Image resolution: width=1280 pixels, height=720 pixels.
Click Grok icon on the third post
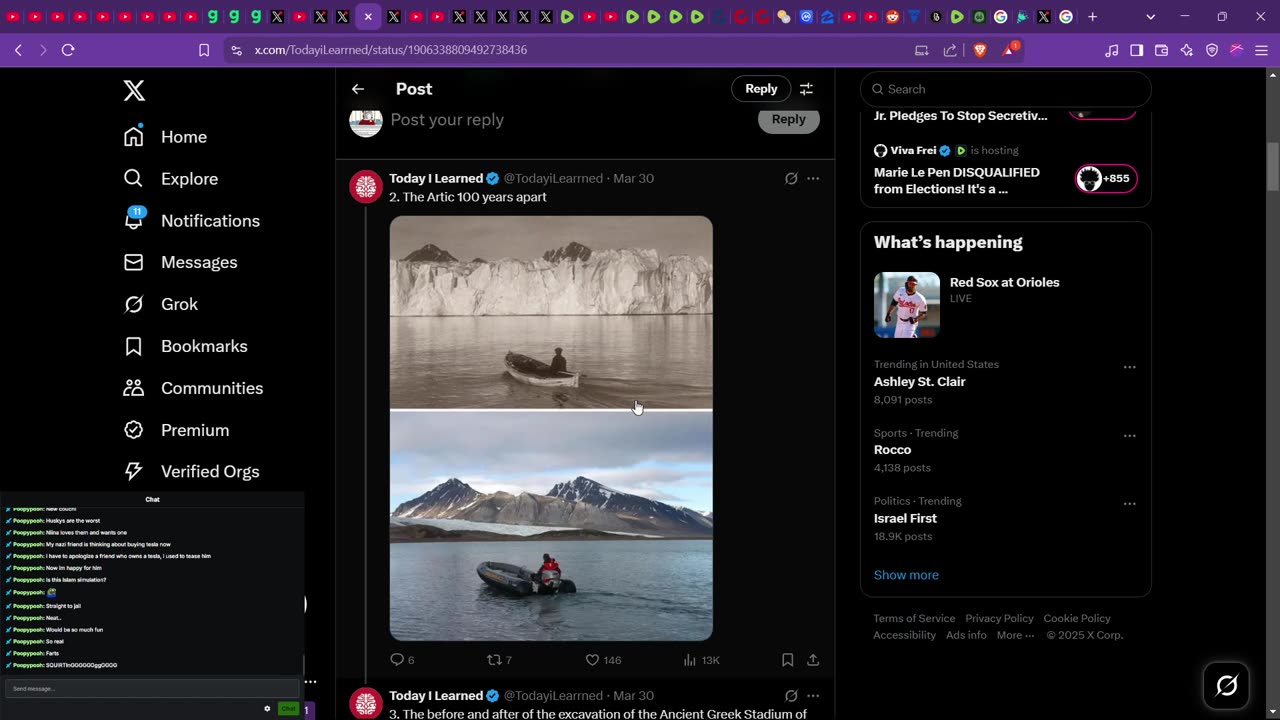point(791,695)
